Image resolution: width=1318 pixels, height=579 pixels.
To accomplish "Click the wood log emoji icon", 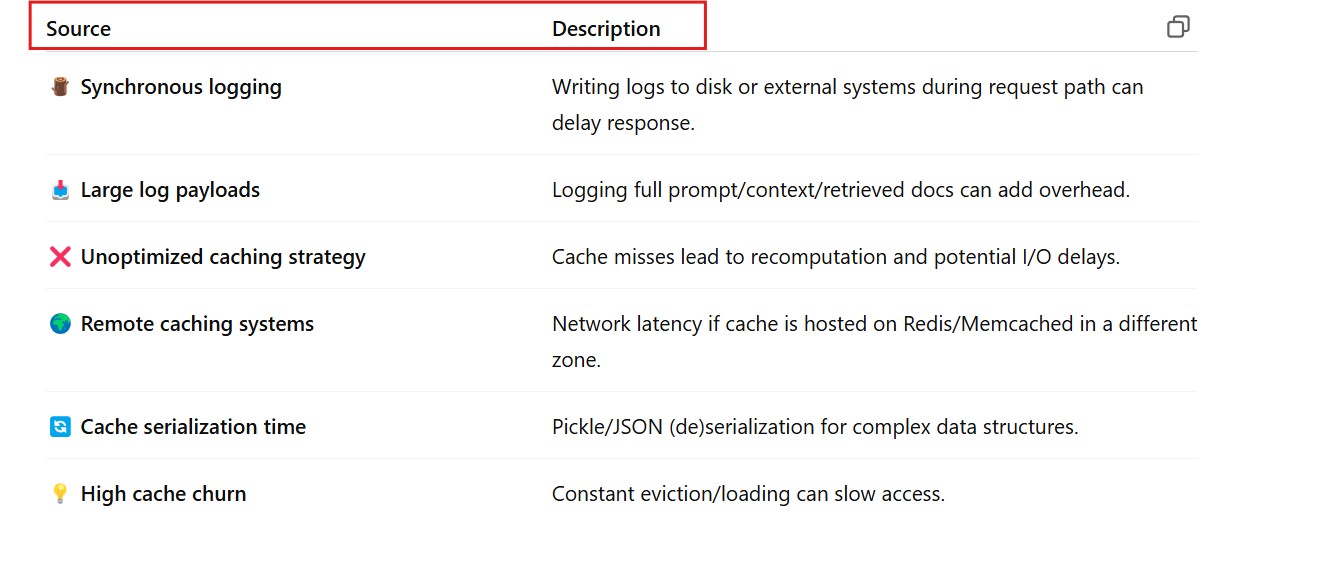I will [x=60, y=88].
